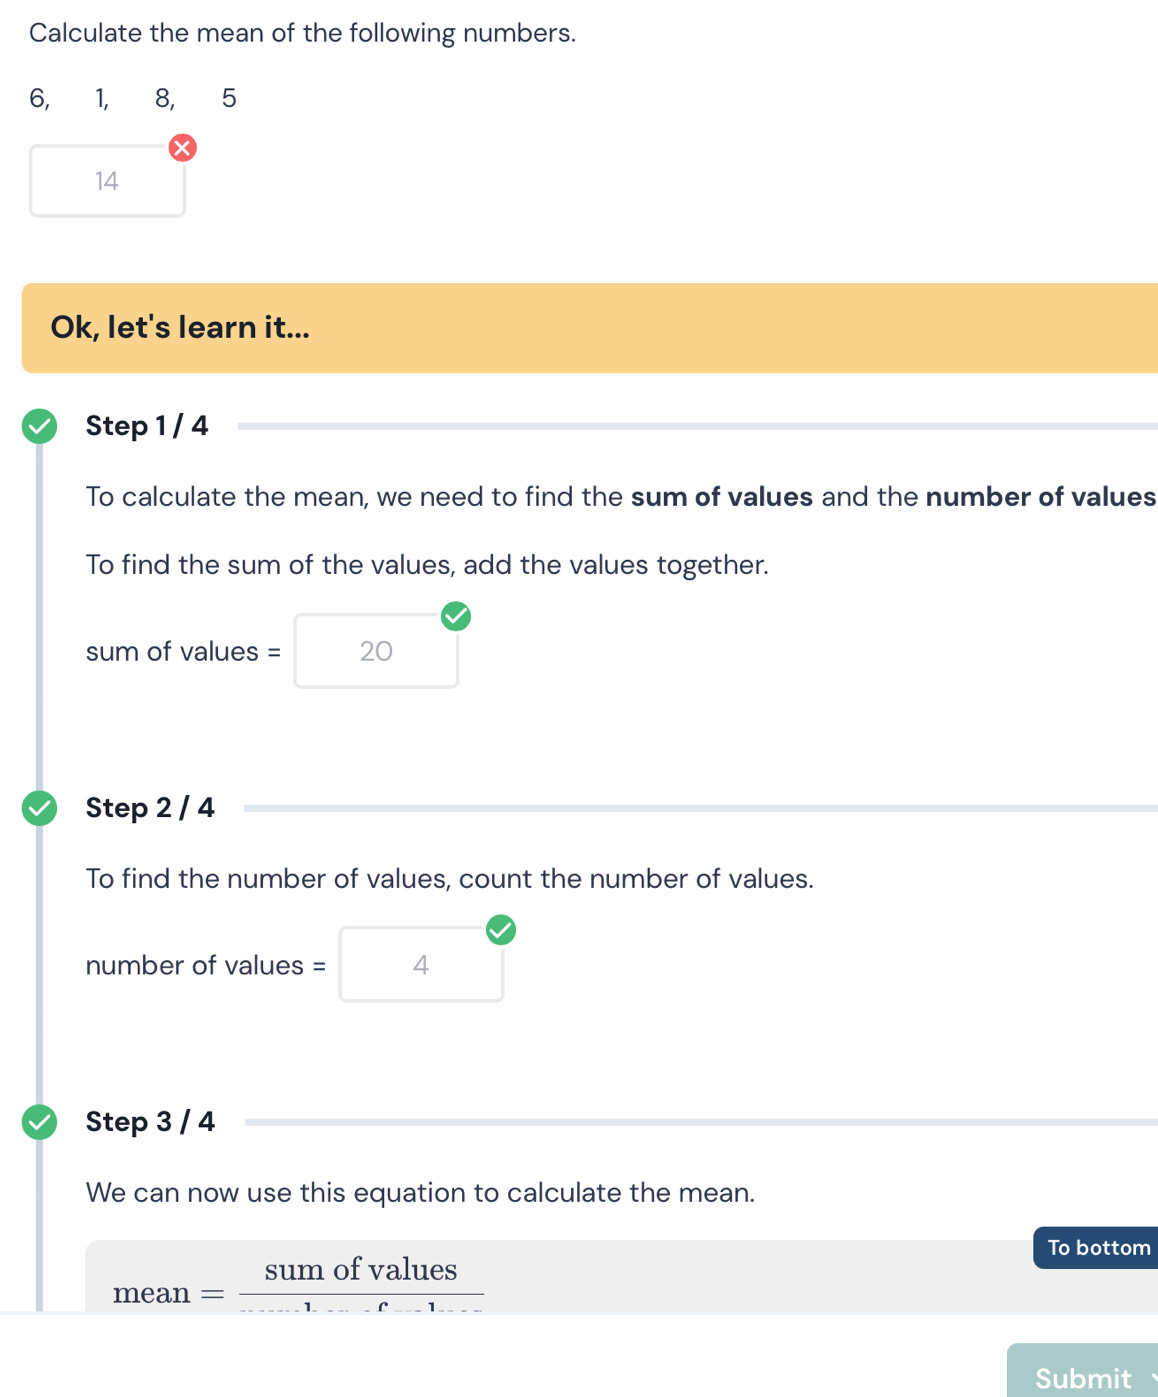The height and width of the screenshot is (1397, 1158).
Task: Click the Ok, let's learn it banner
Action: [x=180, y=327]
